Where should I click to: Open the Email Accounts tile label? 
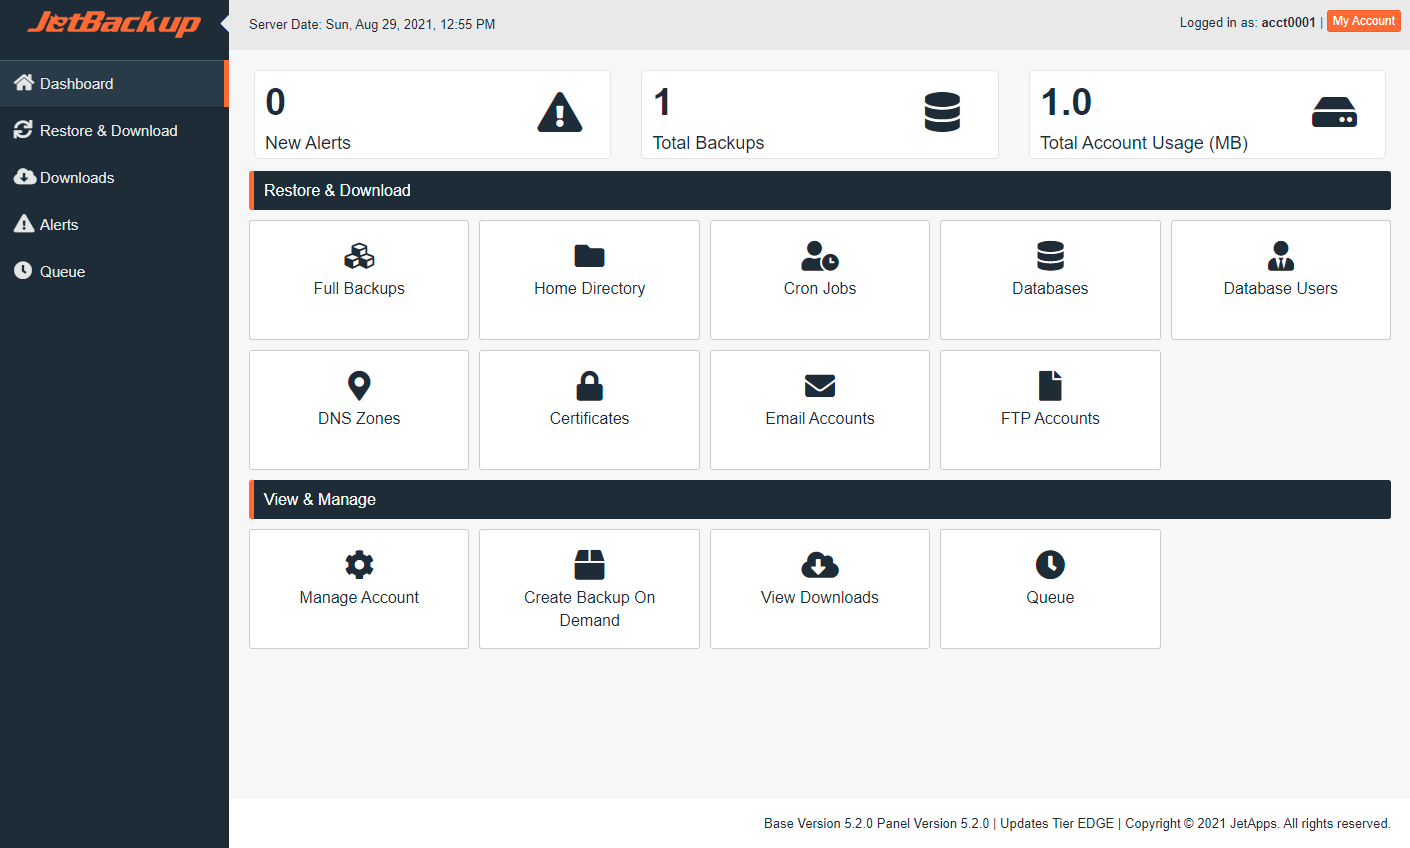point(820,419)
